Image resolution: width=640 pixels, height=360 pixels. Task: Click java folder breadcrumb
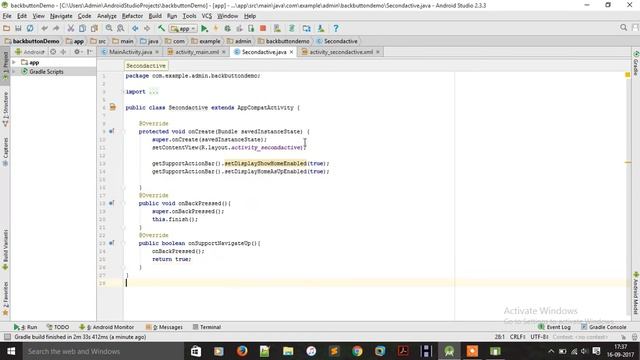coord(149,41)
